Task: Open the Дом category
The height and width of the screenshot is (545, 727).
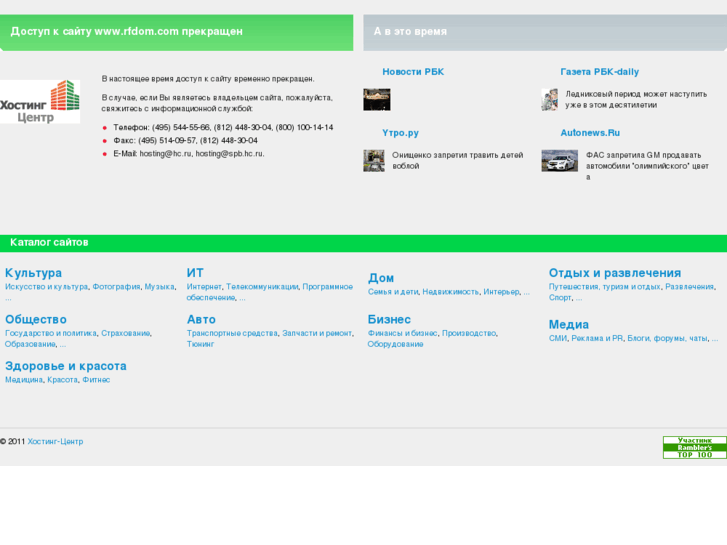Action: pos(381,278)
